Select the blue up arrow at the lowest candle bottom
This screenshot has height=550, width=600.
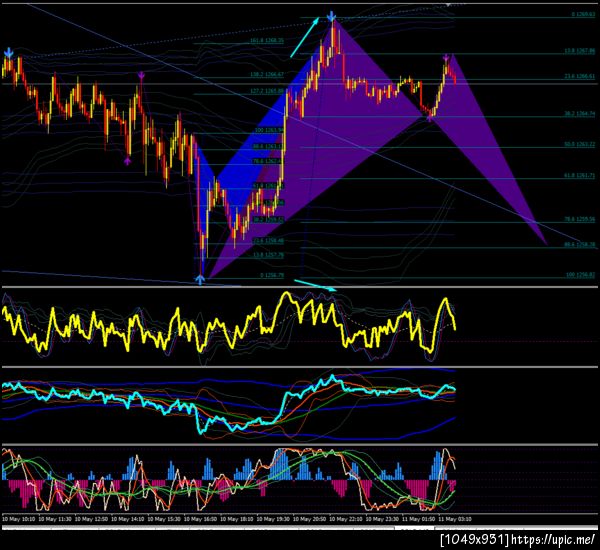coord(200,279)
